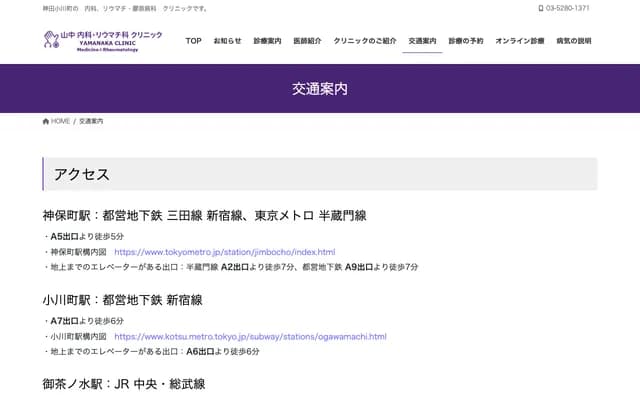Select 医師紹介 in the navigation bar
The width and height of the screenshot is (640, 400).
(x=308, y=41)
